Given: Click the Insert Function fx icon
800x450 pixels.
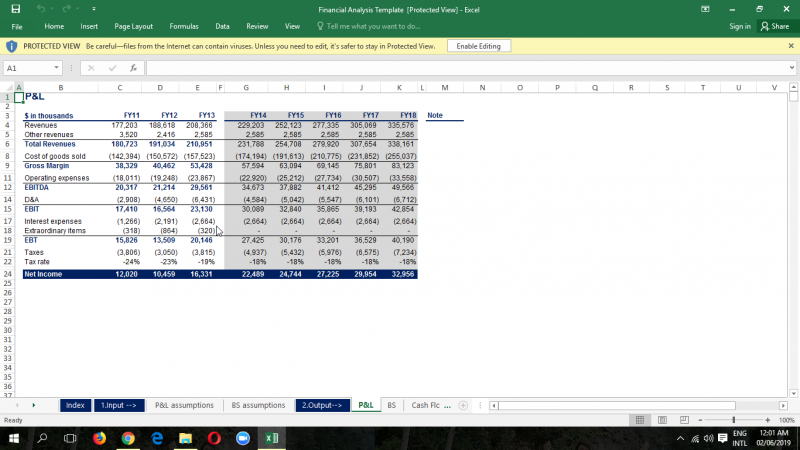Looking at the screenshot, I should point(133,68).
